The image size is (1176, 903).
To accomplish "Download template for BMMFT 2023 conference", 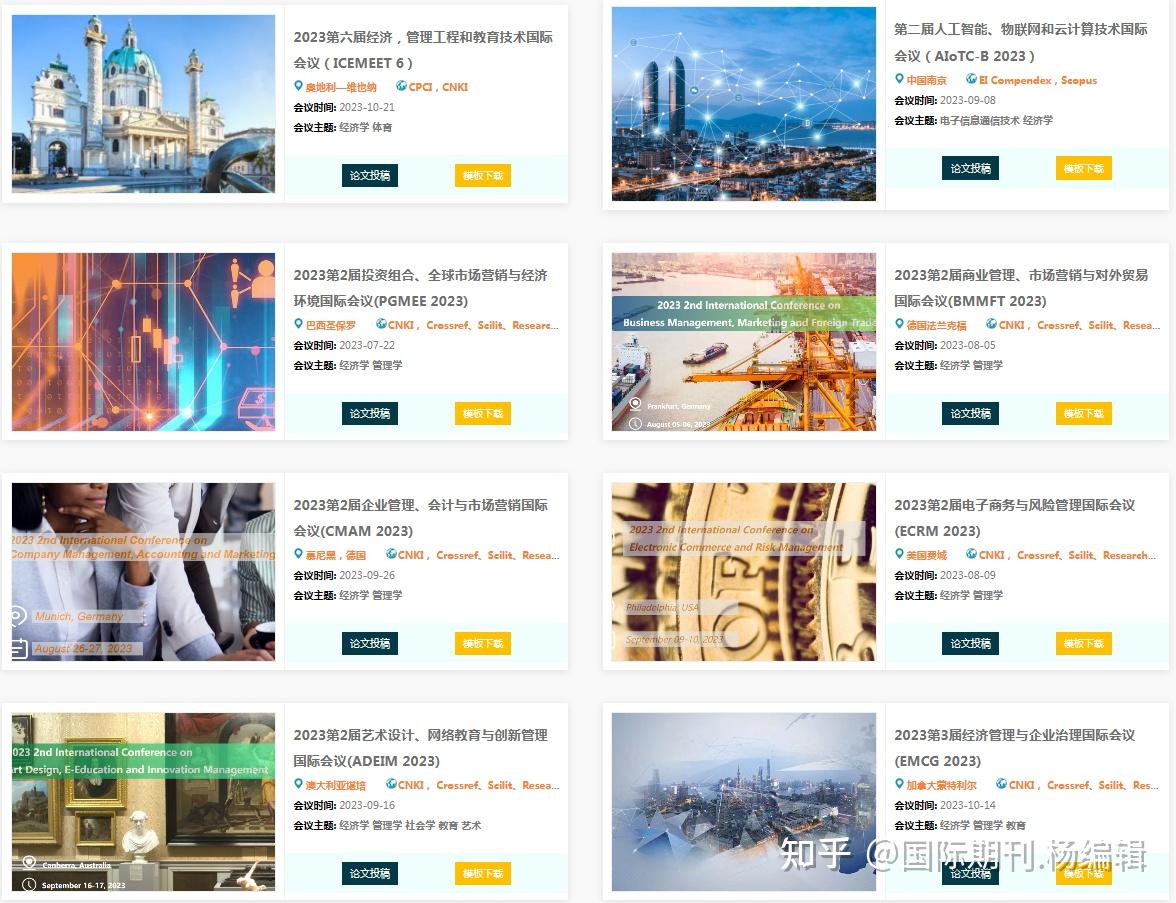I will [x=1084, y=413].
